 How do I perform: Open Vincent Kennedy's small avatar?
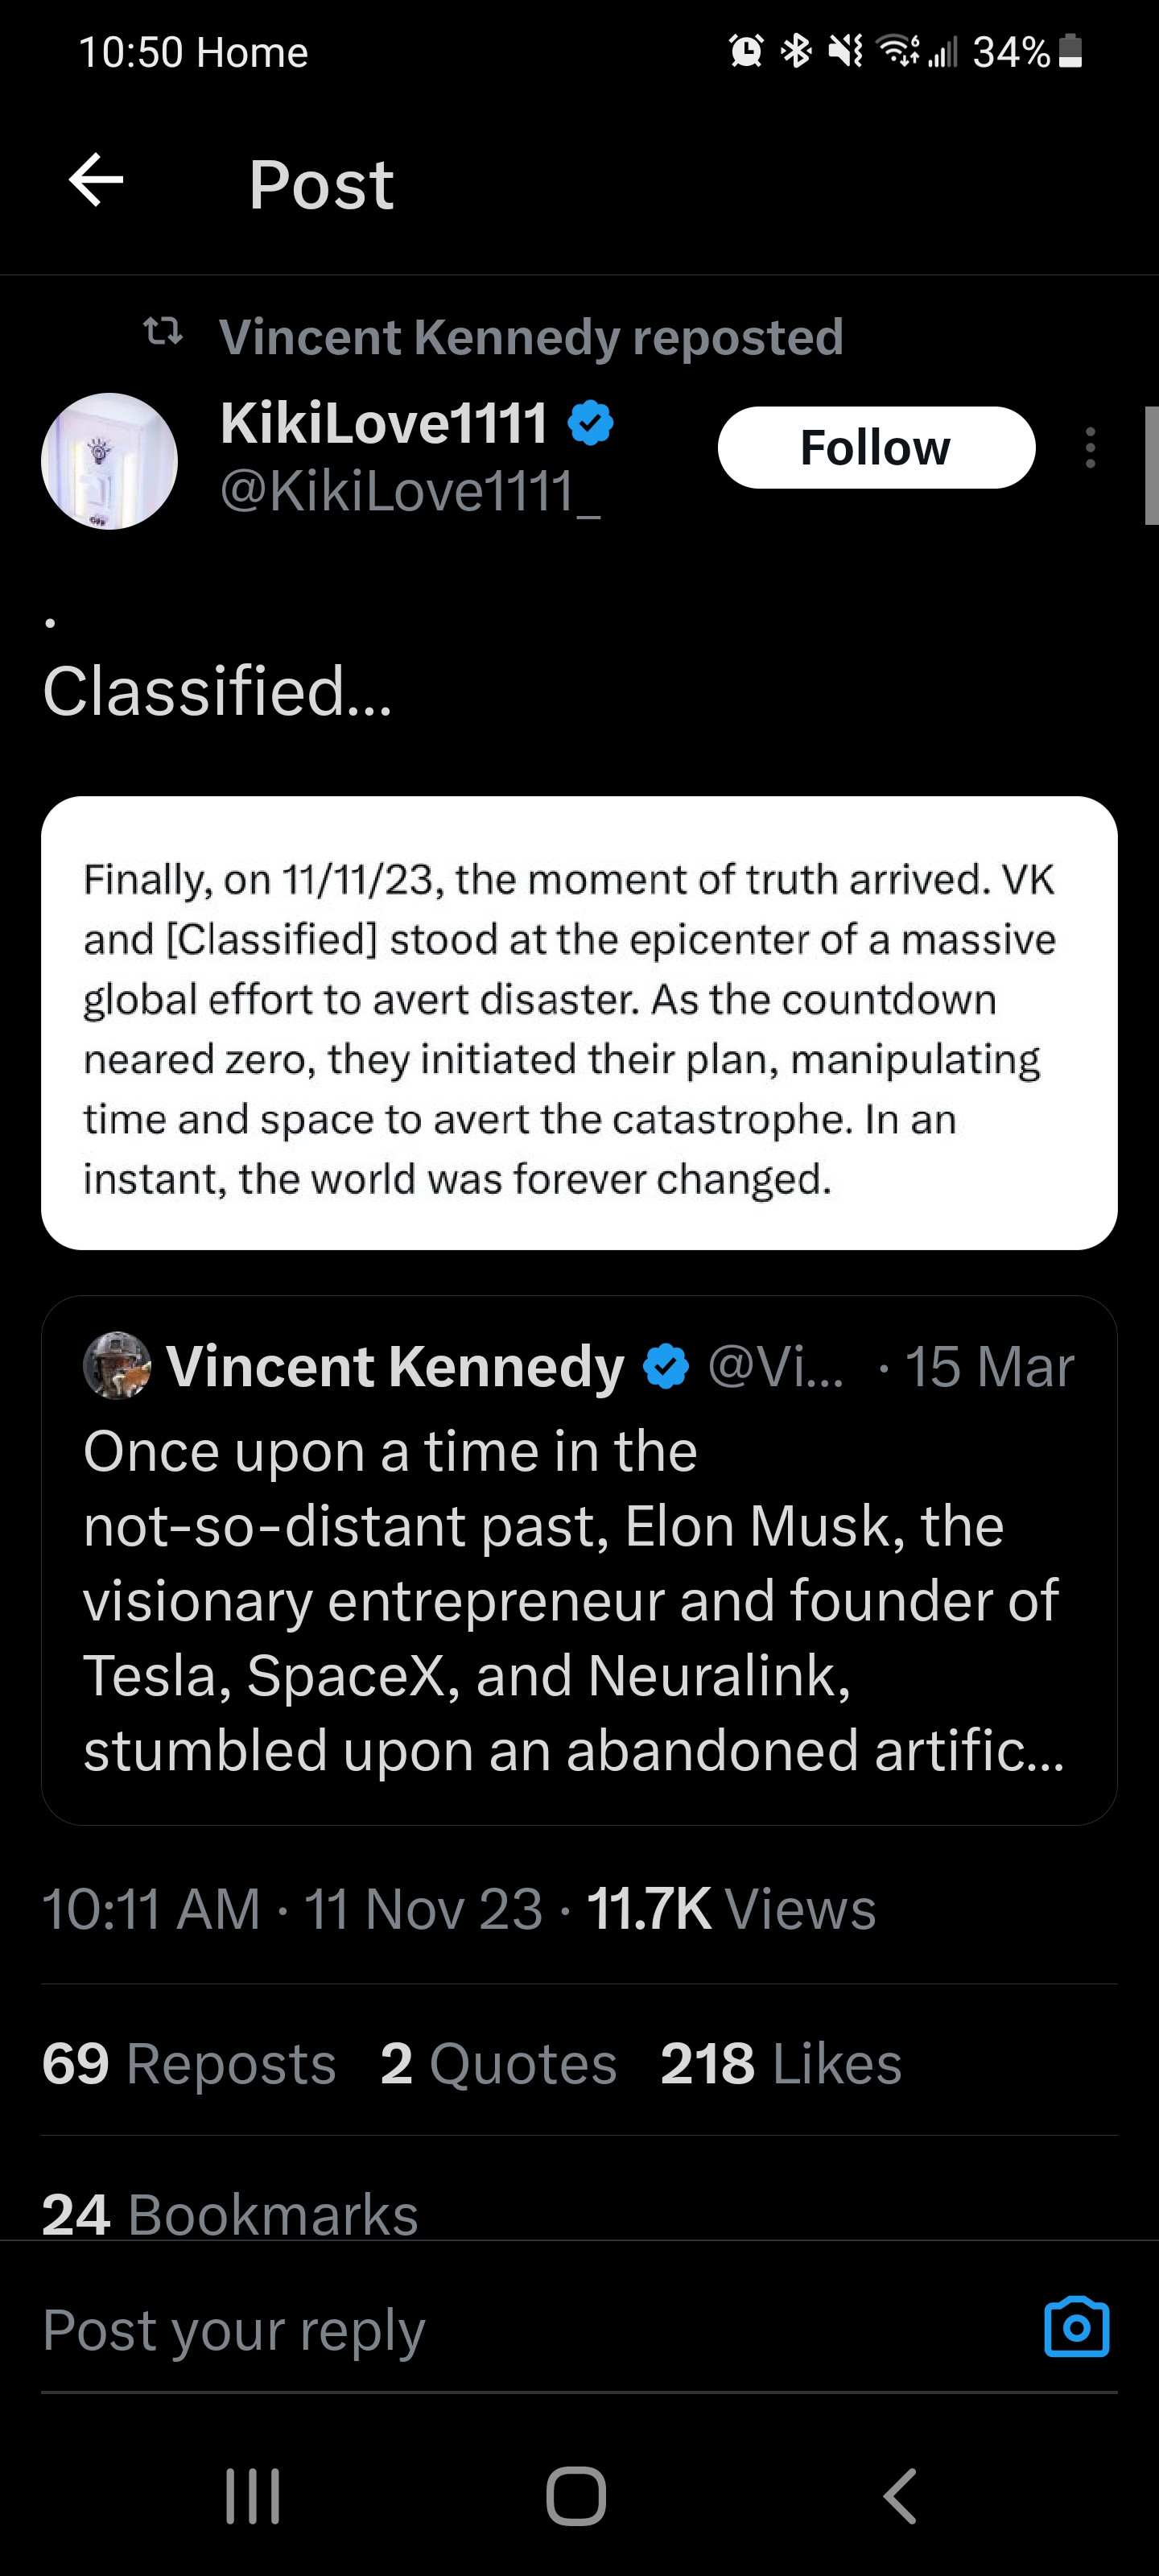point(117,1366)
